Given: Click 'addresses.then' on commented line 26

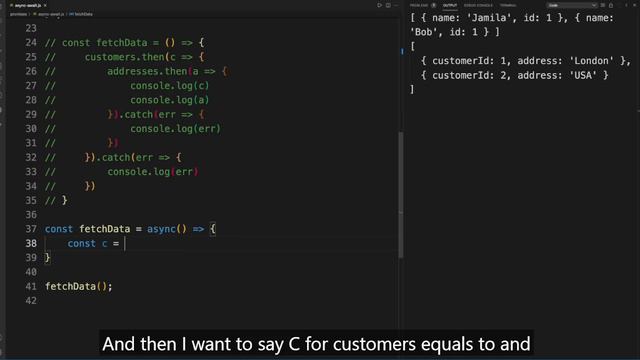Looking at the screenshot, I should [x=147, y=71].
